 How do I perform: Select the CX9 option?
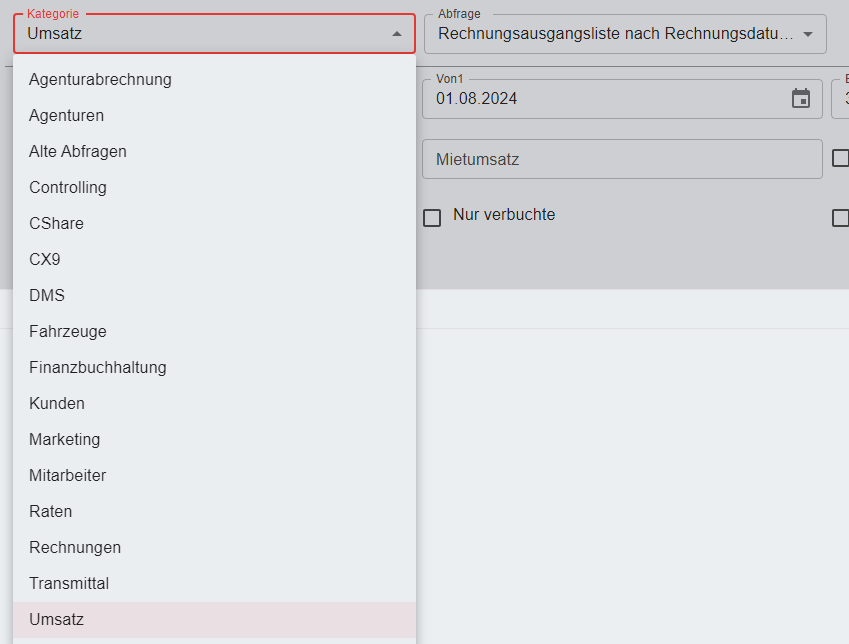point(45,259)
